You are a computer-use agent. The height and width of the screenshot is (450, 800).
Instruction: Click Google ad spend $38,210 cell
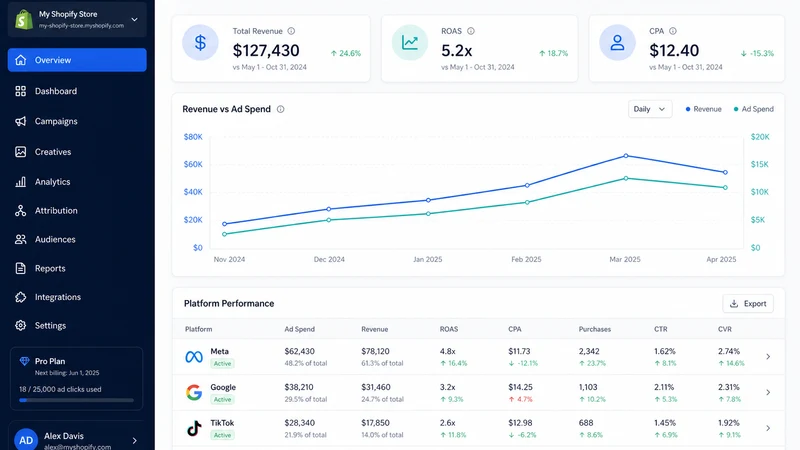click(x=299, y=387)
